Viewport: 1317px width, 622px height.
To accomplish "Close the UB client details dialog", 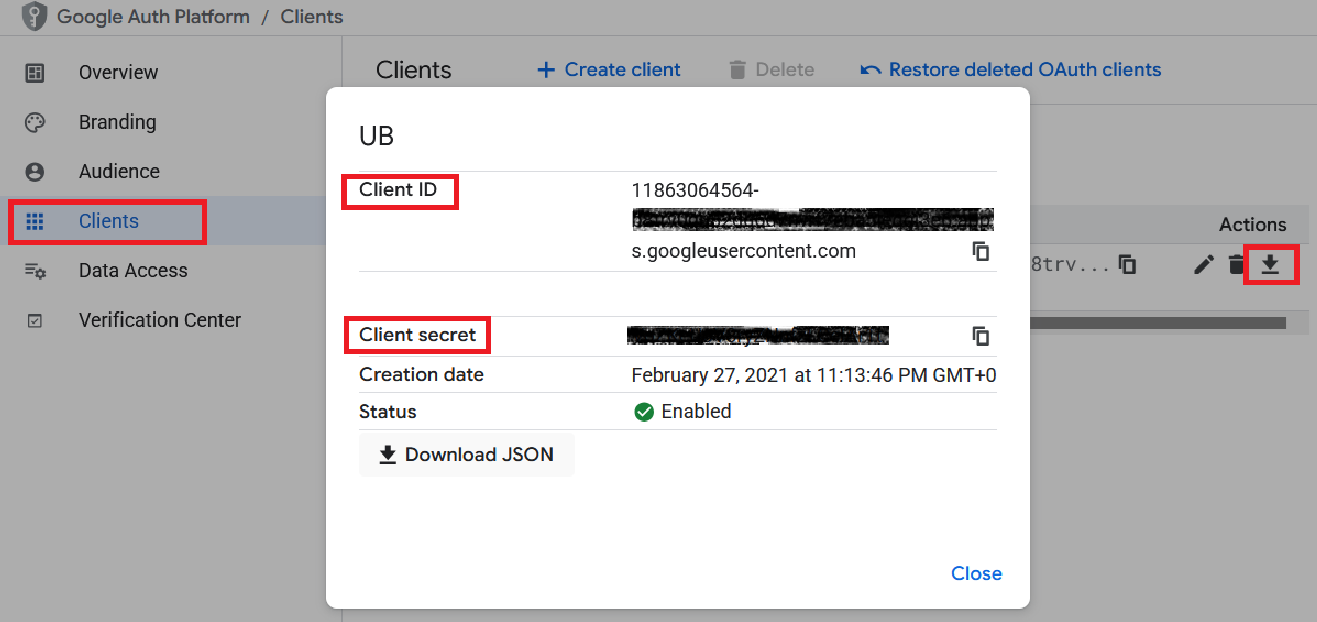I will point(975,573).
